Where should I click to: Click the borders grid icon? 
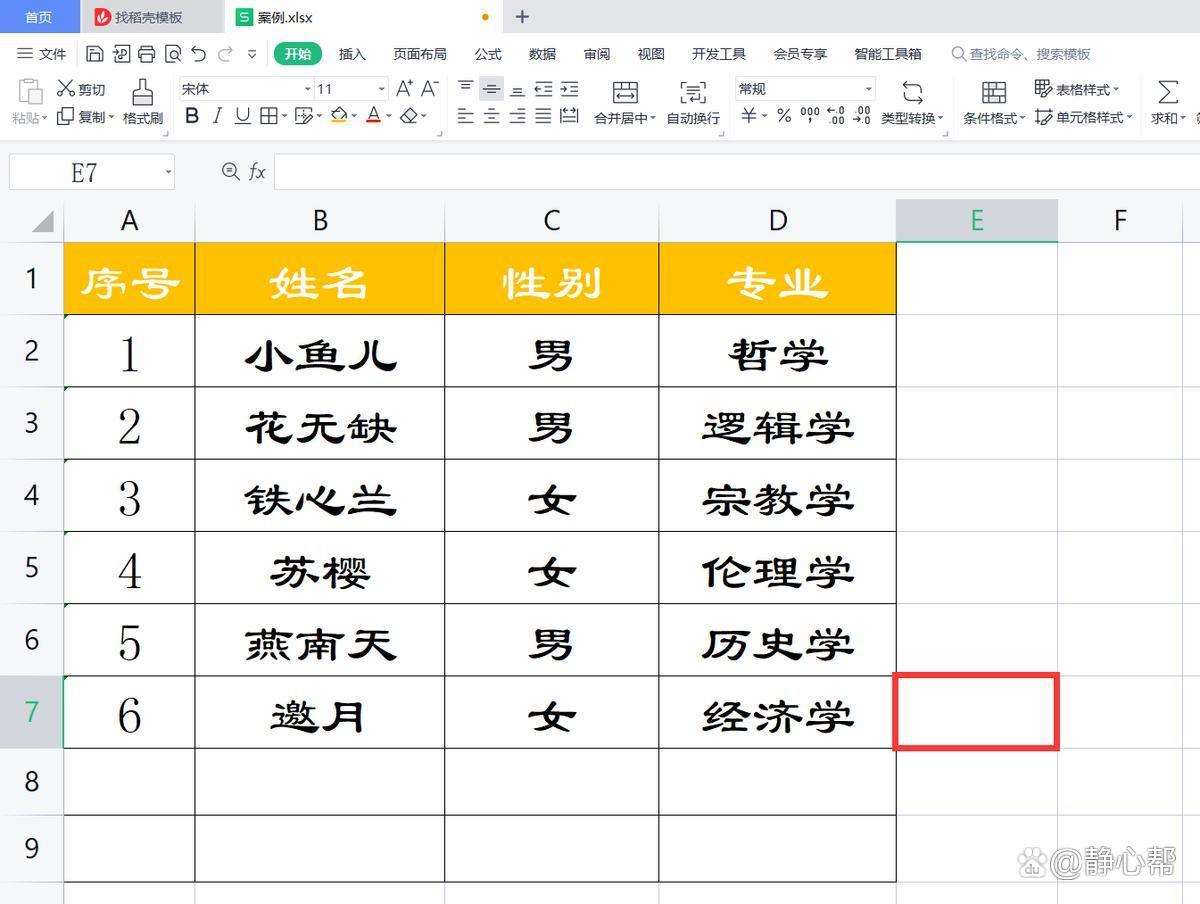tap(268, 117)
